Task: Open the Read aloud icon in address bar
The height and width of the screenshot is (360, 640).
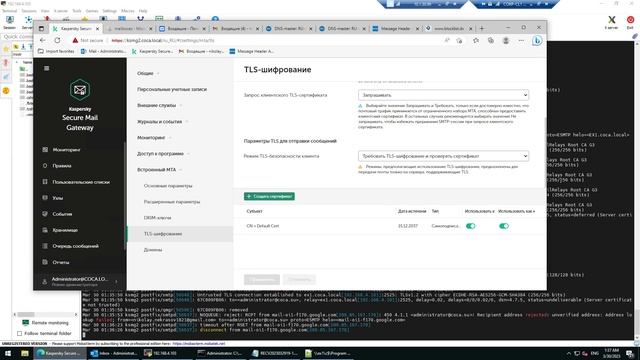Action: 447,40
